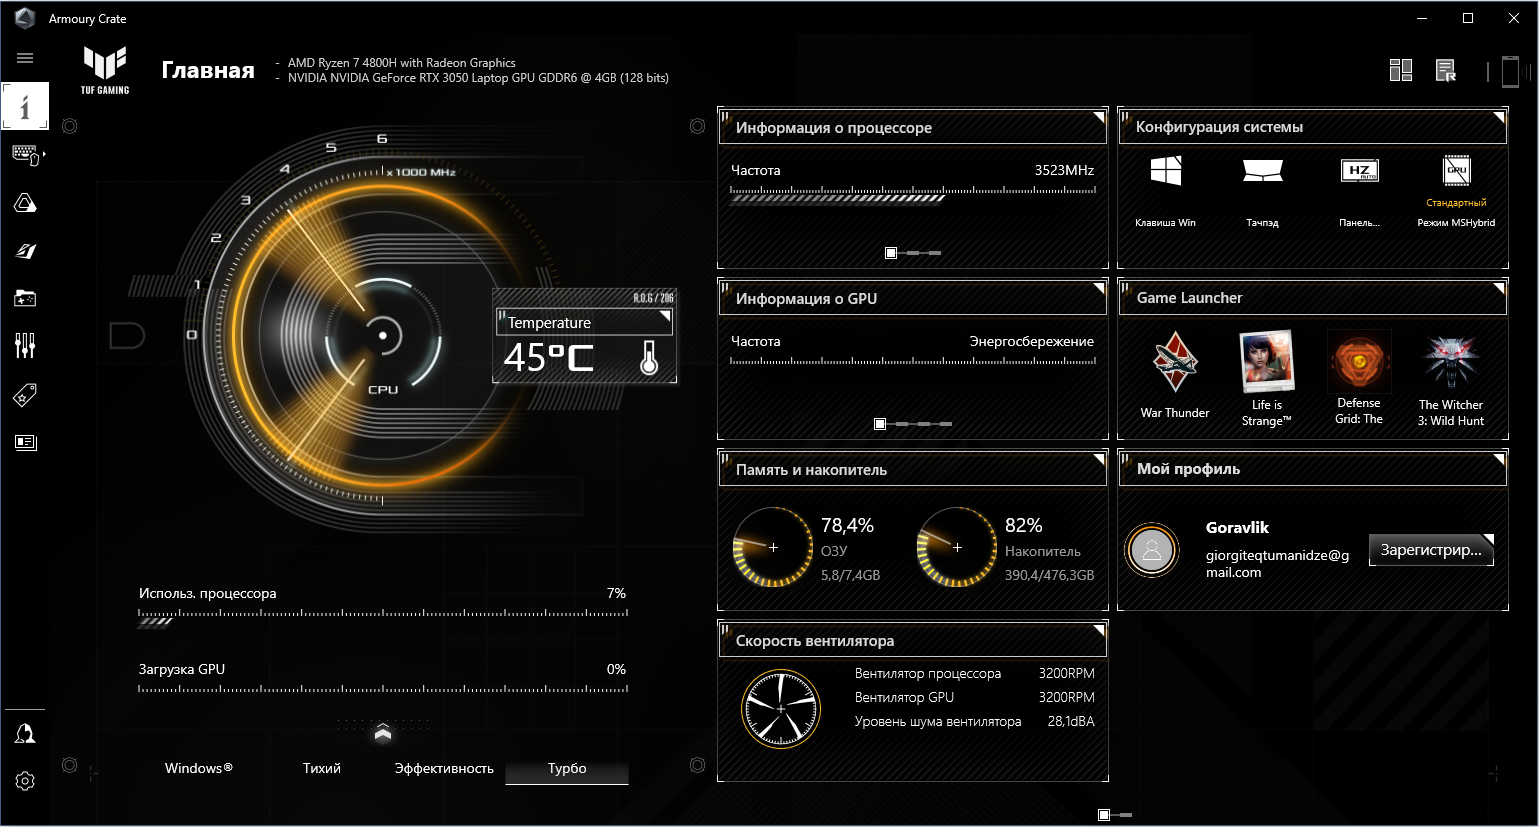Open the Device keyboard icon in sidebar

25,155
